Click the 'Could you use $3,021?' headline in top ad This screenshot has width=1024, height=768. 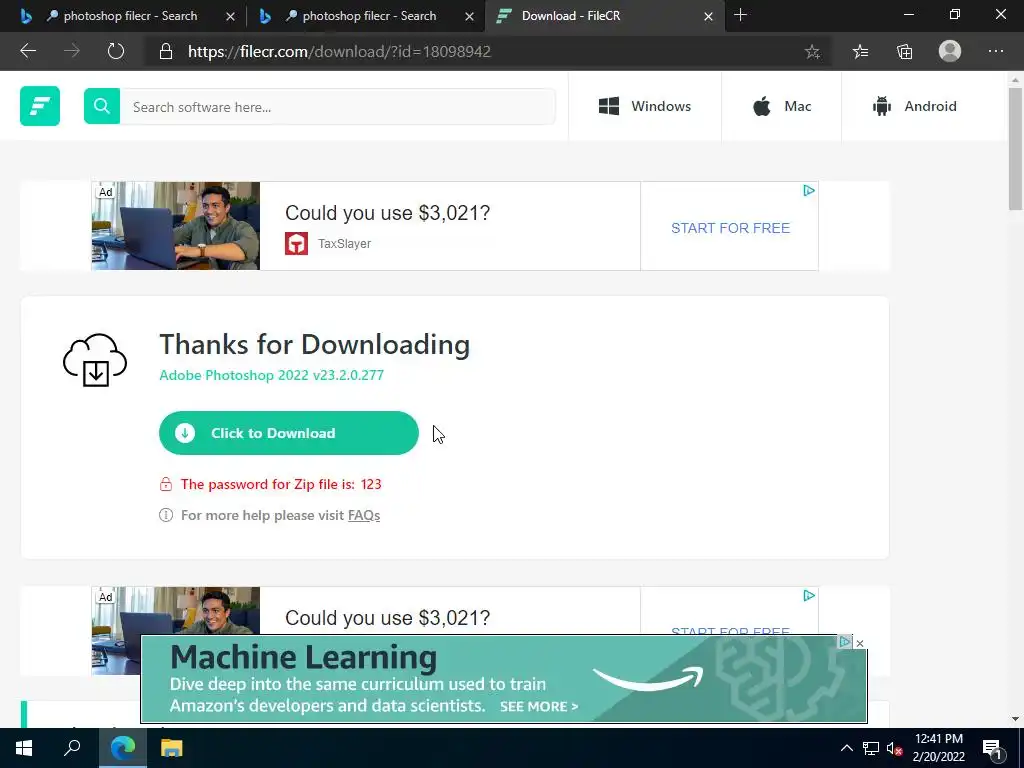coord(387,213)
